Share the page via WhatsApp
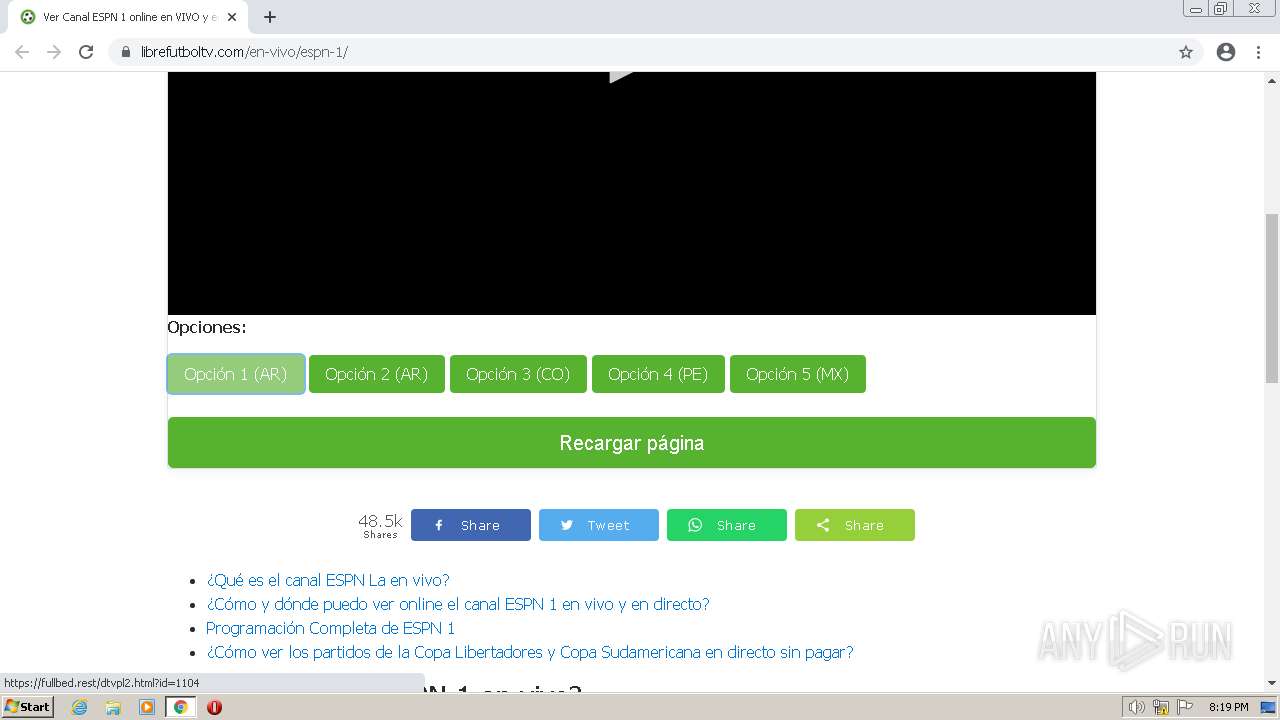 (727, 525)
